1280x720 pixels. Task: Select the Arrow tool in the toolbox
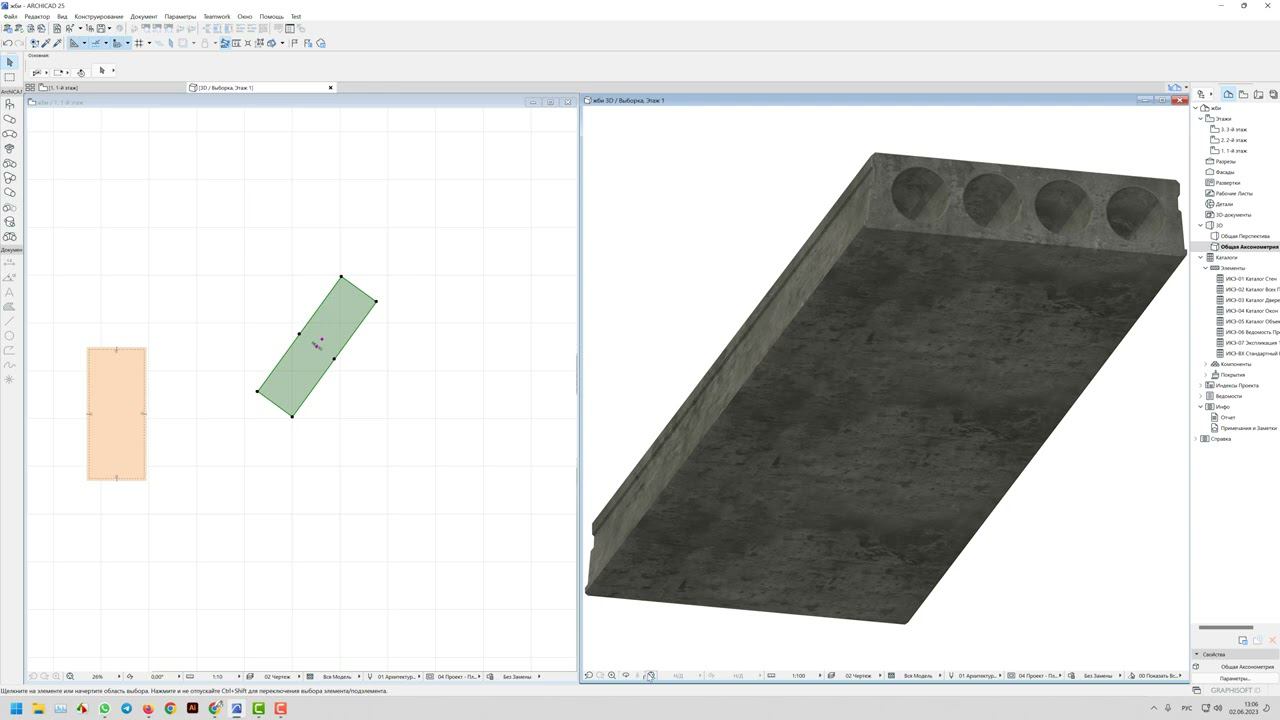pos(10,62)
